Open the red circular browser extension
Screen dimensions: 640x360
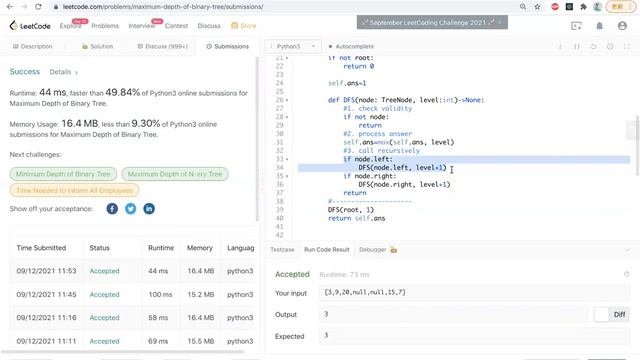[555, 7]
